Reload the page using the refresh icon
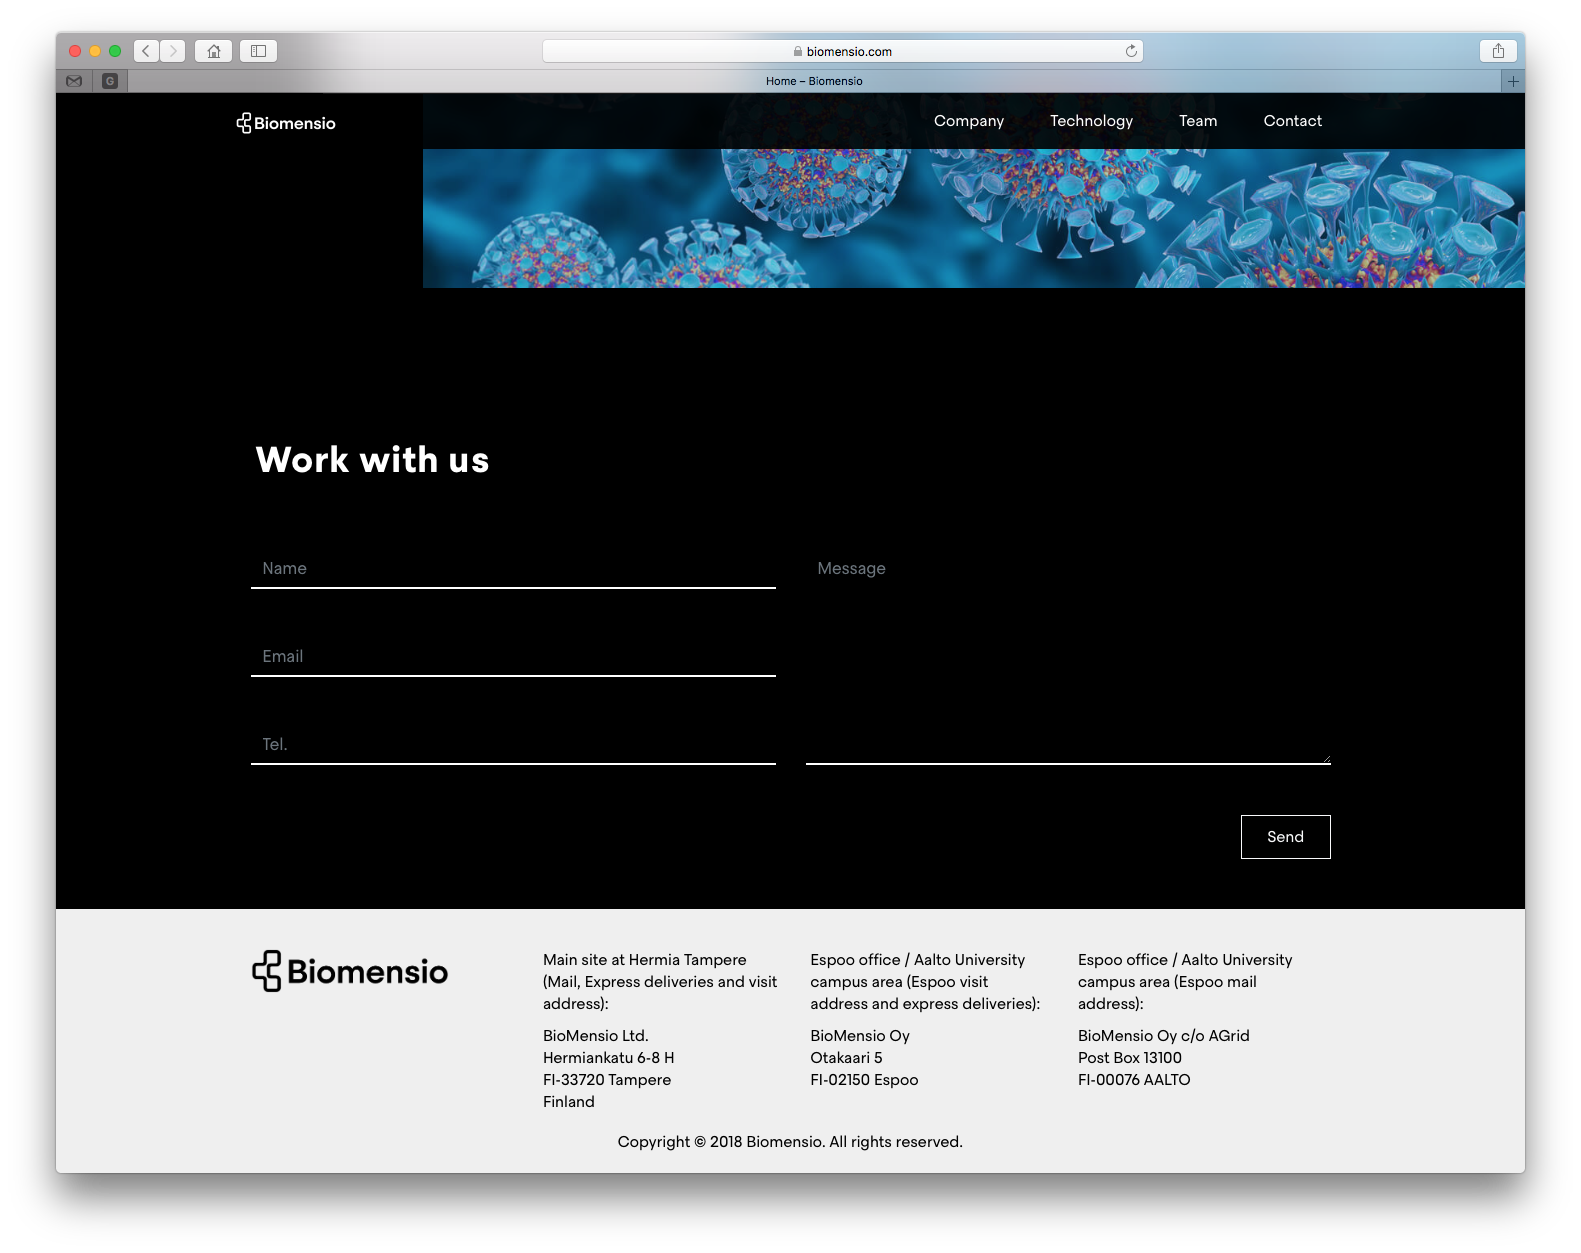Viewport: 1581px width, 1253px height. click(1131, 51)
